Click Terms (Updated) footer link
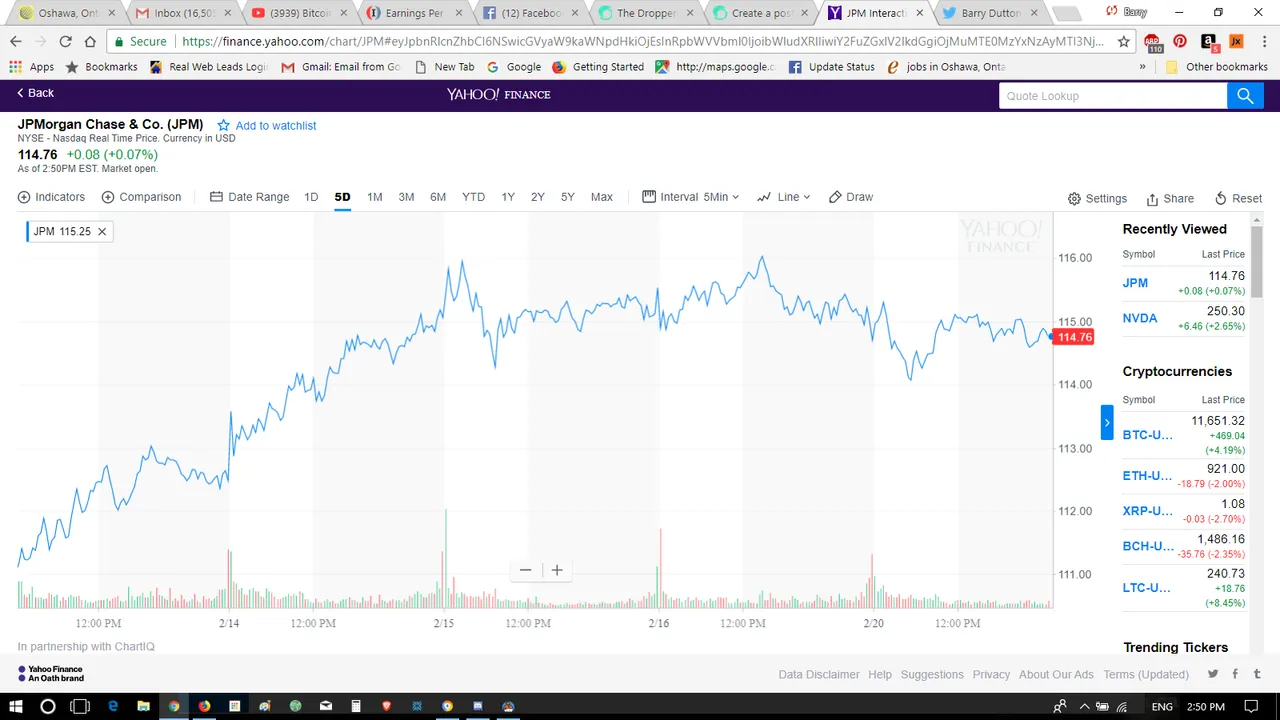Image resolution: width=1280 pixels, height=720 pixels. (1146, 674)
